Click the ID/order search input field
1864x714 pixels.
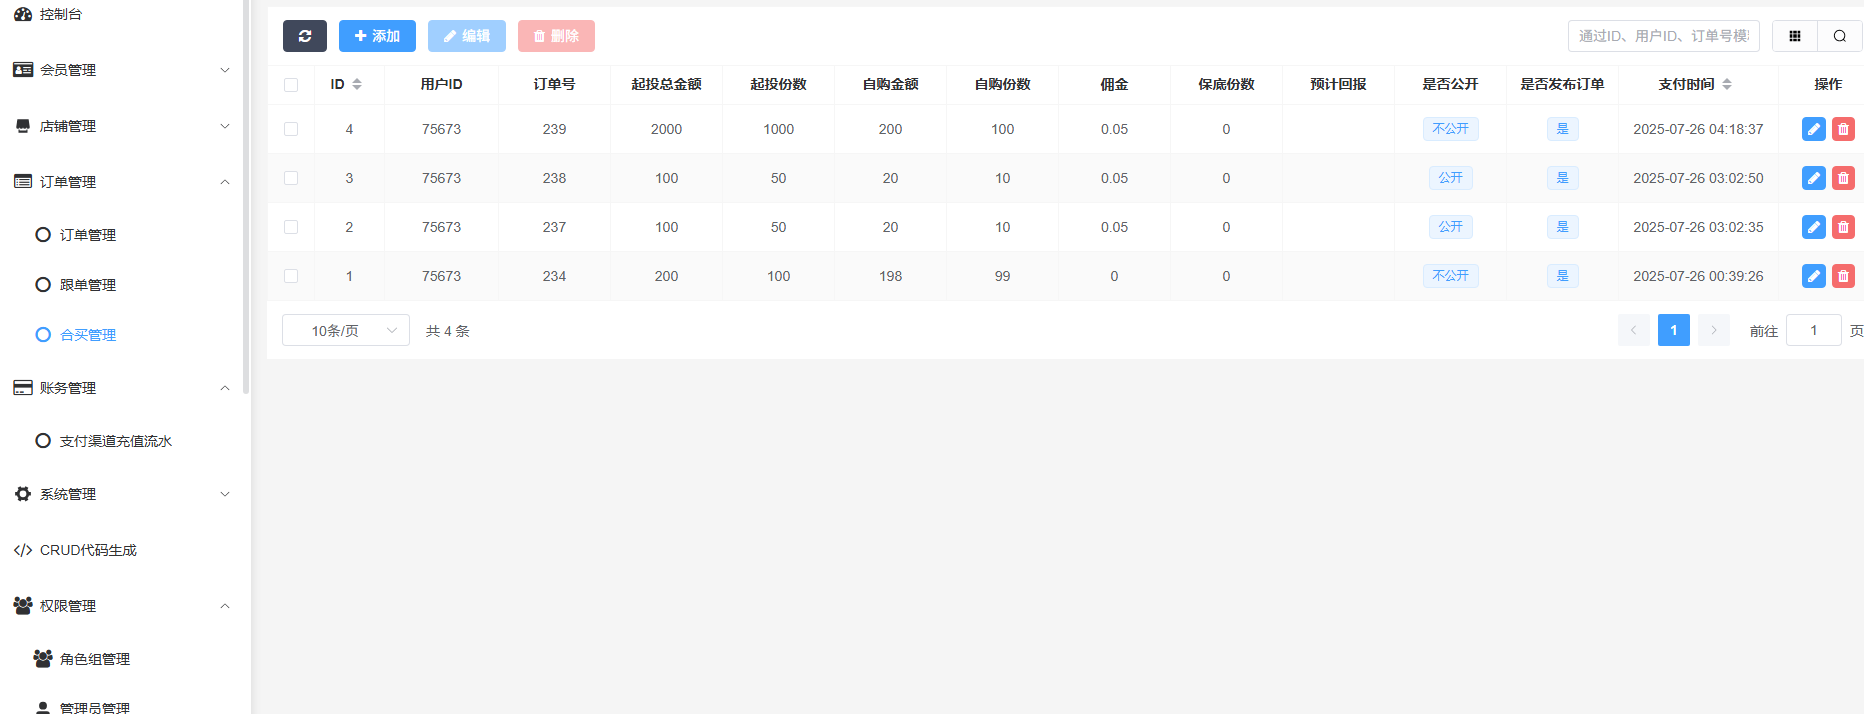coord(1662,36)
